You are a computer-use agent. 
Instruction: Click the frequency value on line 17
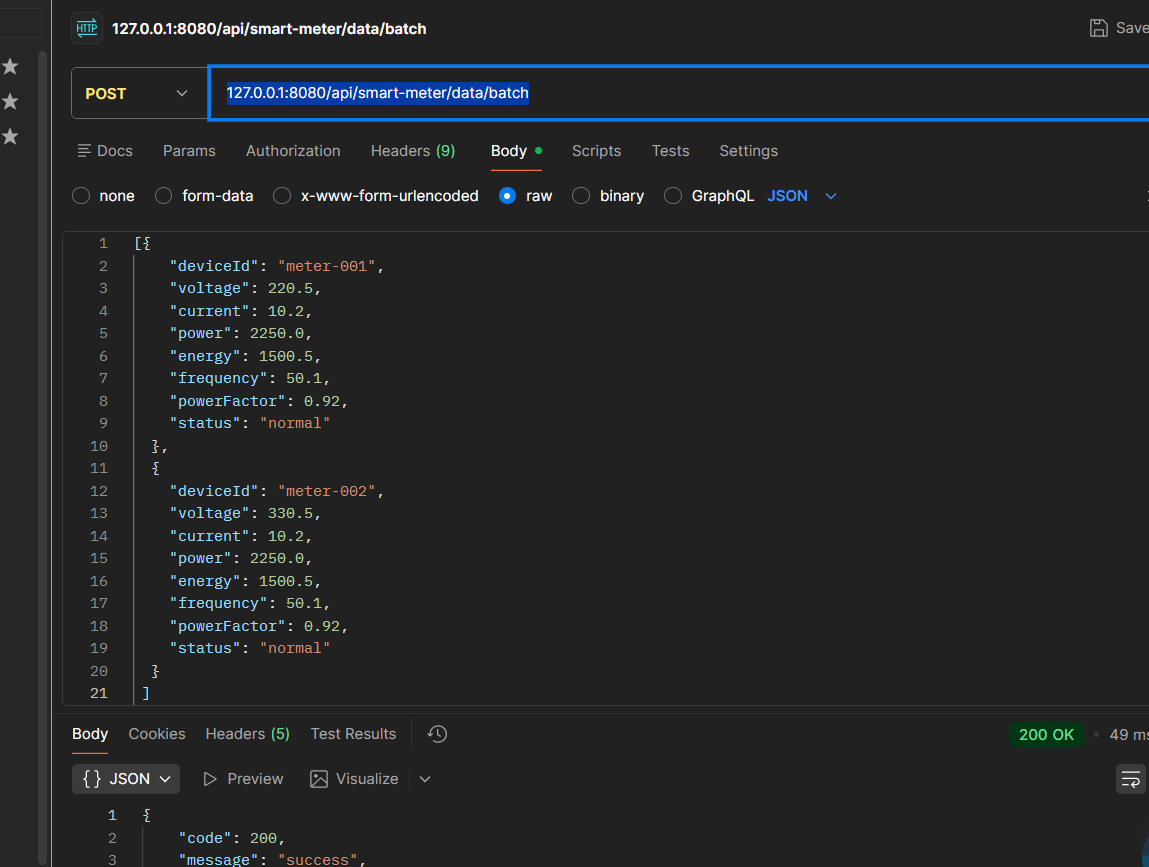coord(303,603)
